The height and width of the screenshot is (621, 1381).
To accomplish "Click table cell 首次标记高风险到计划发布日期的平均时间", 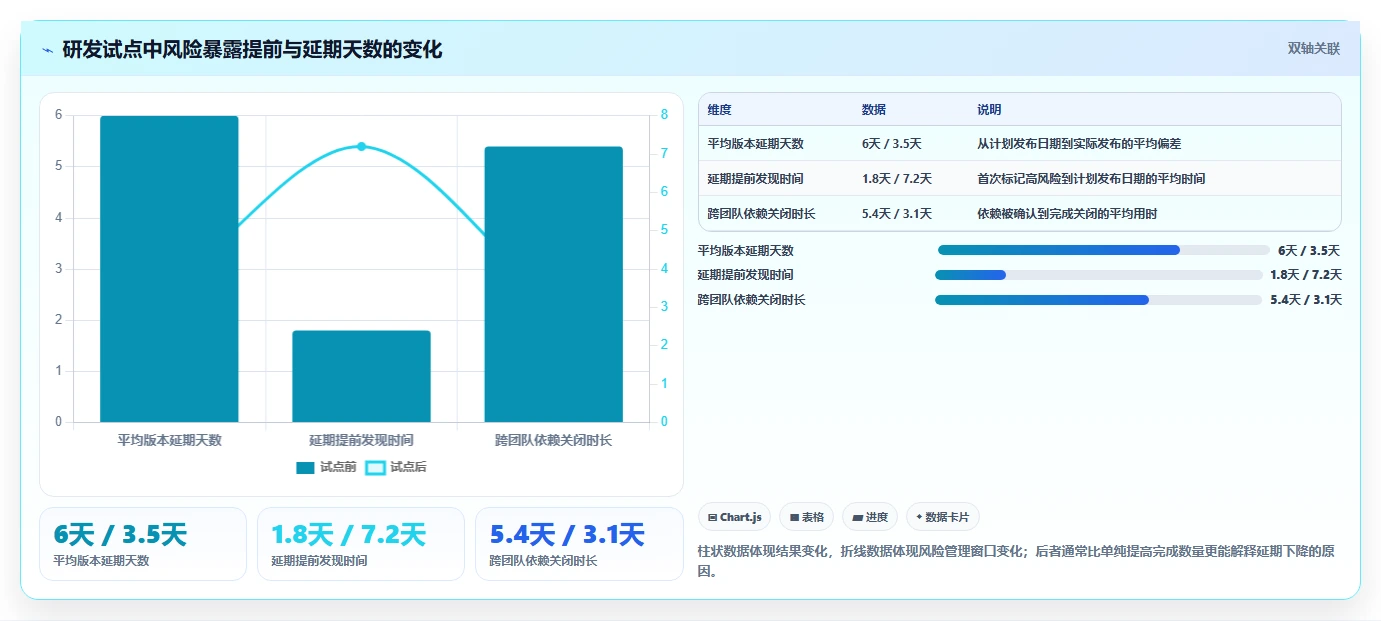I will pos(1091,179).
